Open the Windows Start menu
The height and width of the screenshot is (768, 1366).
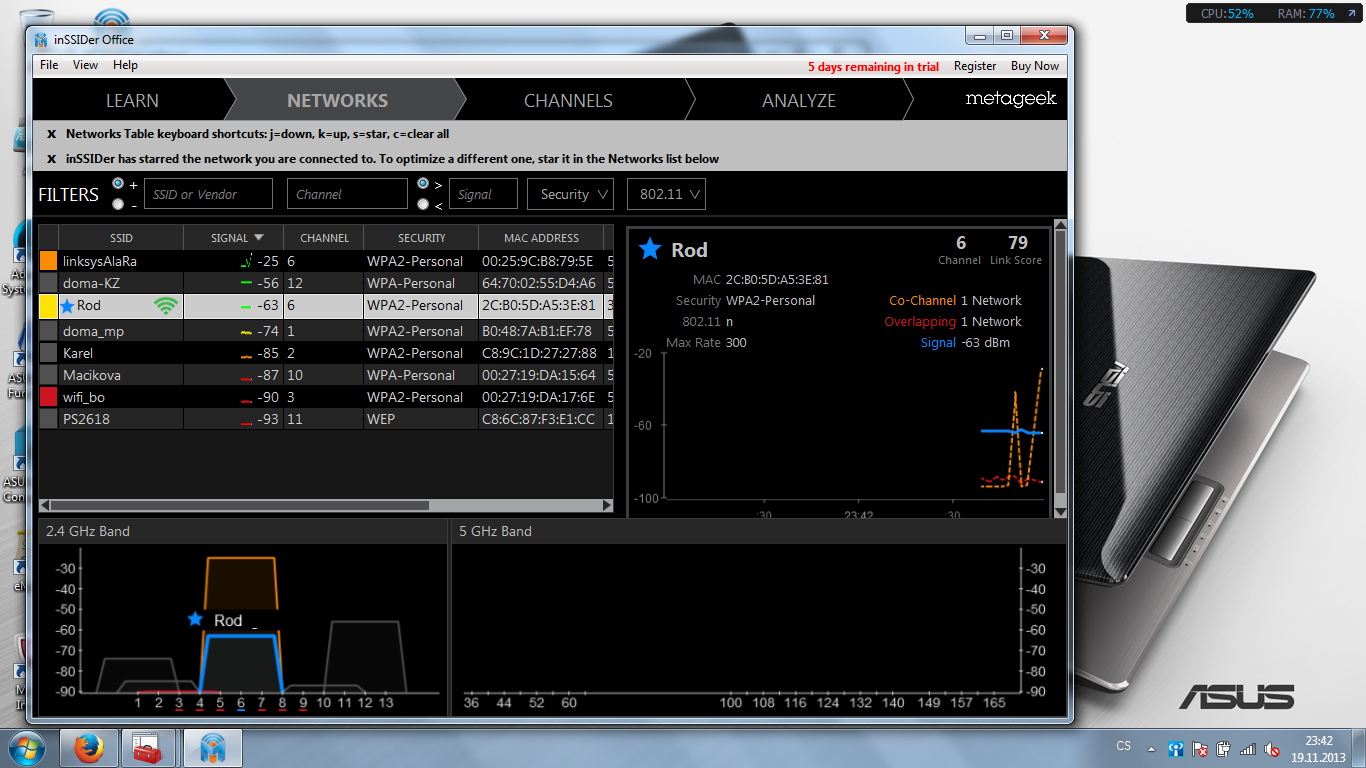(x=26, y=747)
